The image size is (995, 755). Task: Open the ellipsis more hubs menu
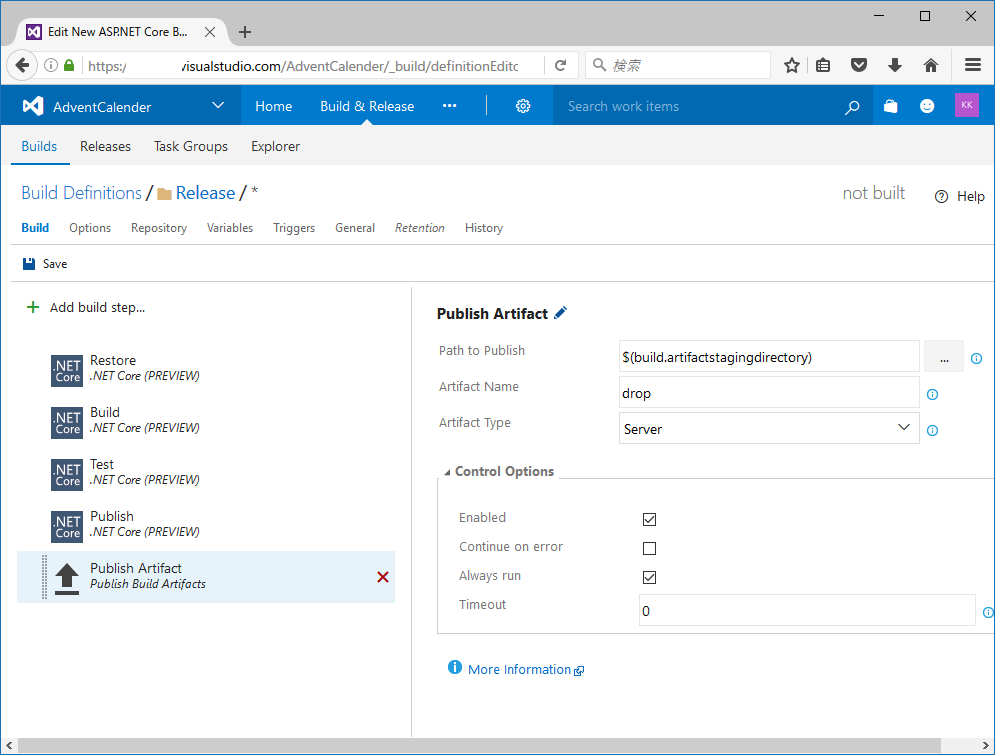click(449, 106)
